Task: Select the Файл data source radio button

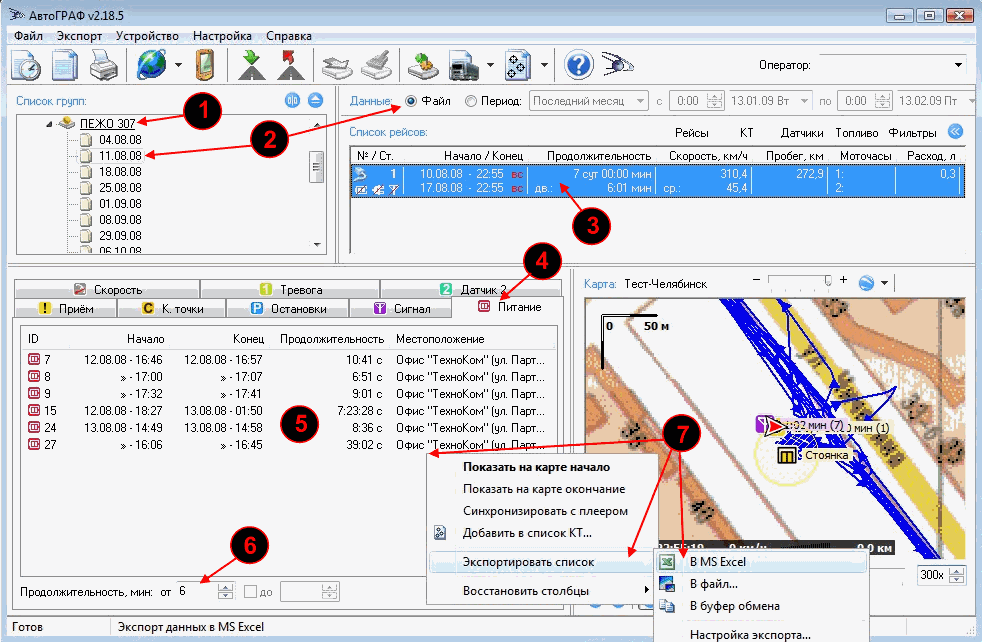Action: 411,101
